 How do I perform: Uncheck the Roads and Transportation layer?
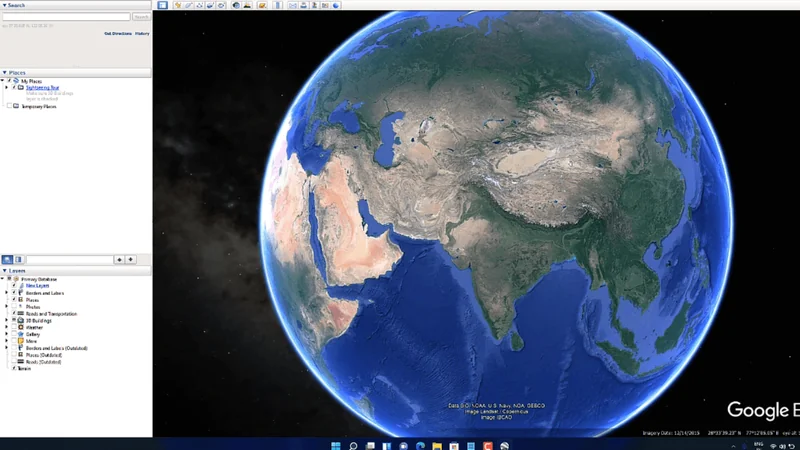14,313
